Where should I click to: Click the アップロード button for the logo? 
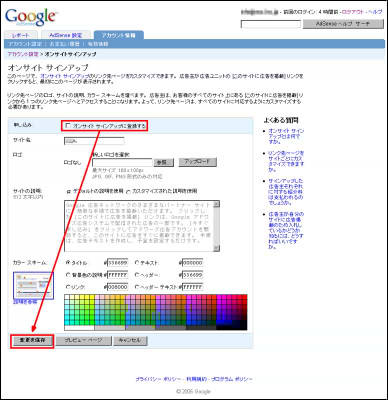(x=198, y=162)
